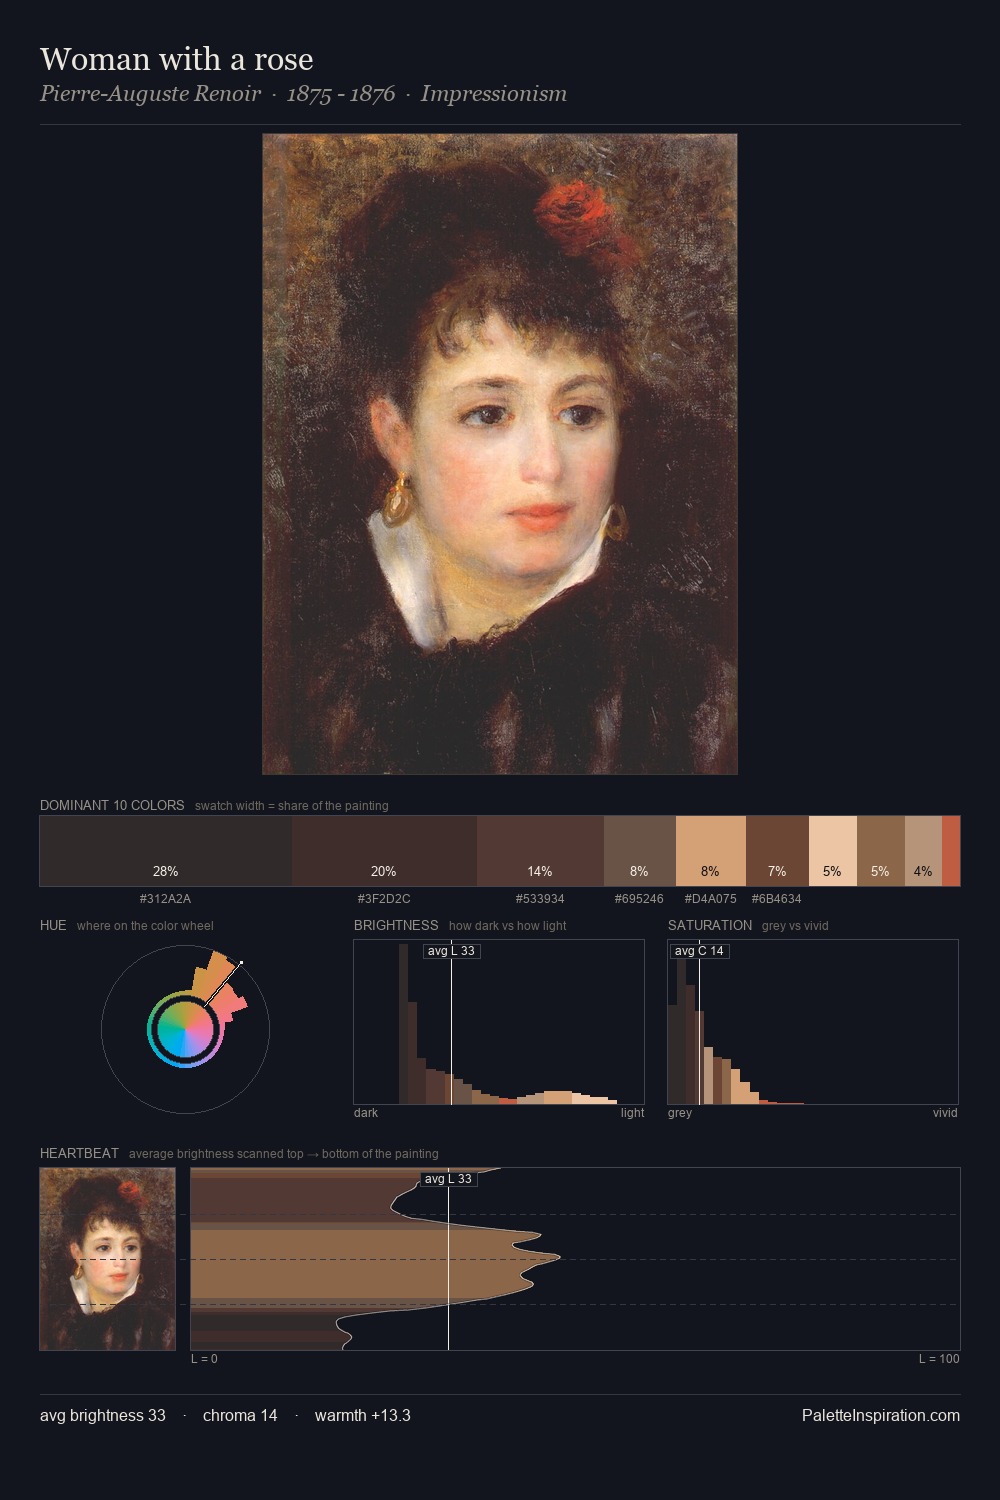Viewport: 1000px width, 1500px height.
Task: Select the 5% light peach swatch
Action: click(833, 851)
